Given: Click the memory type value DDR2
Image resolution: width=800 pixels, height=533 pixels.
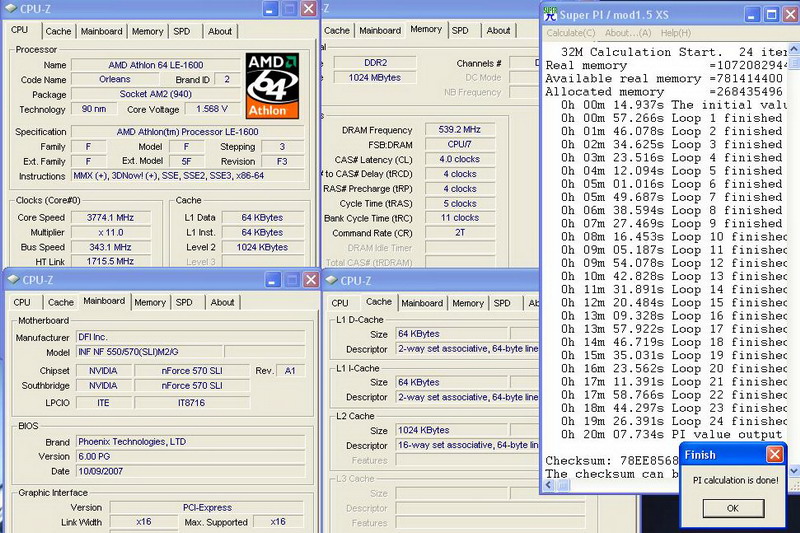Looking at the screenshot, I should (x=375, y=63).
